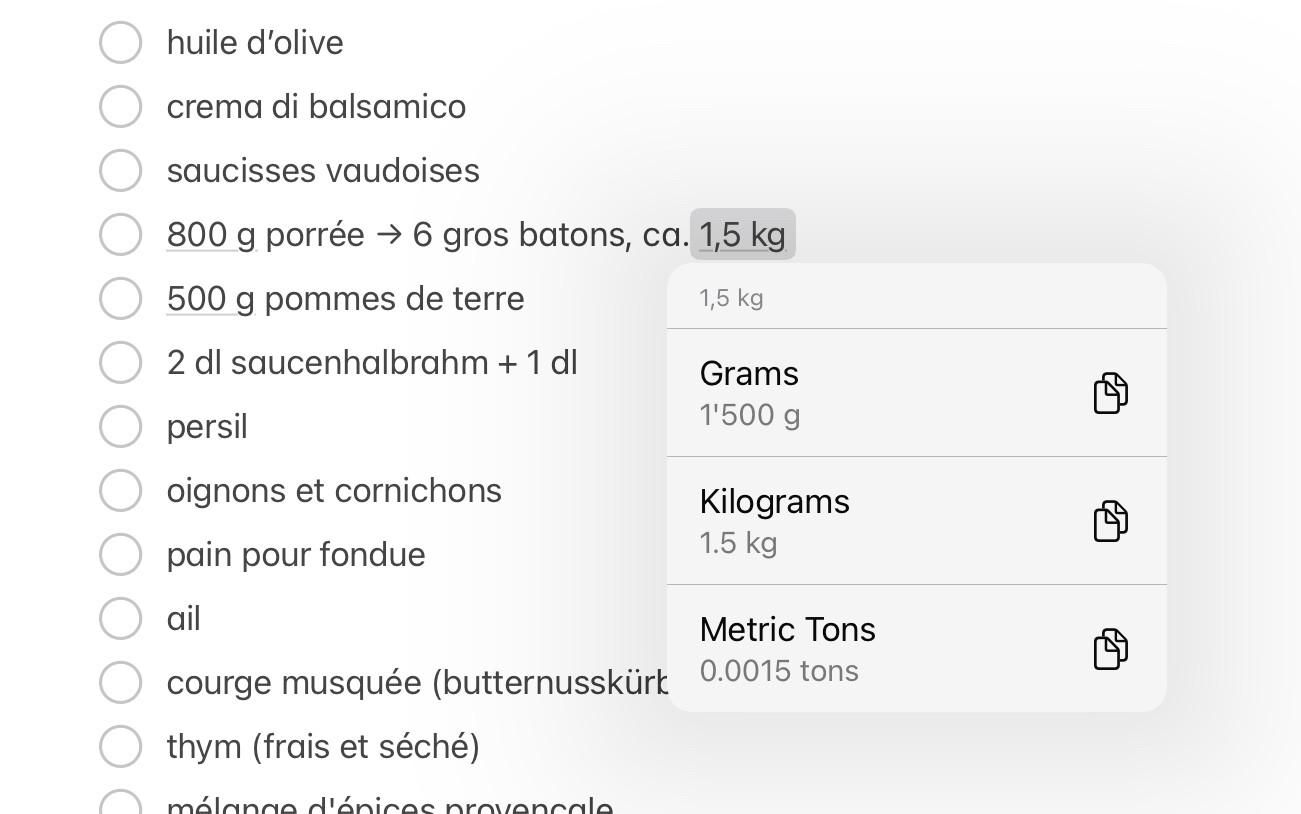Complete the 800 g porrée item
The width and height of the screenshot is (1301, 814).
[120, 235]
